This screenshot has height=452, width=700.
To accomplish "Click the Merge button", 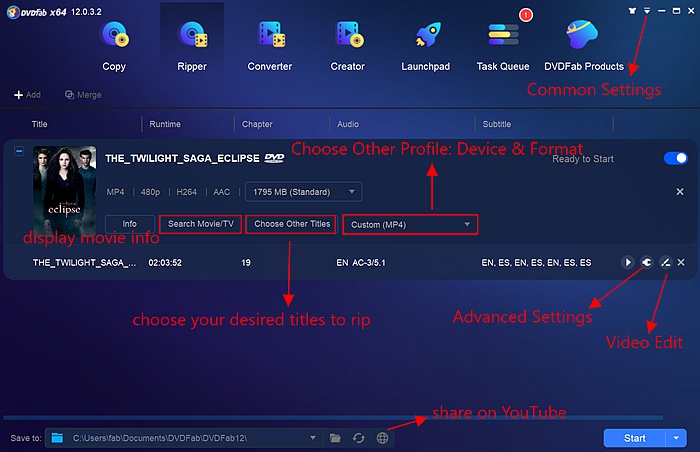I will [83, 95].
